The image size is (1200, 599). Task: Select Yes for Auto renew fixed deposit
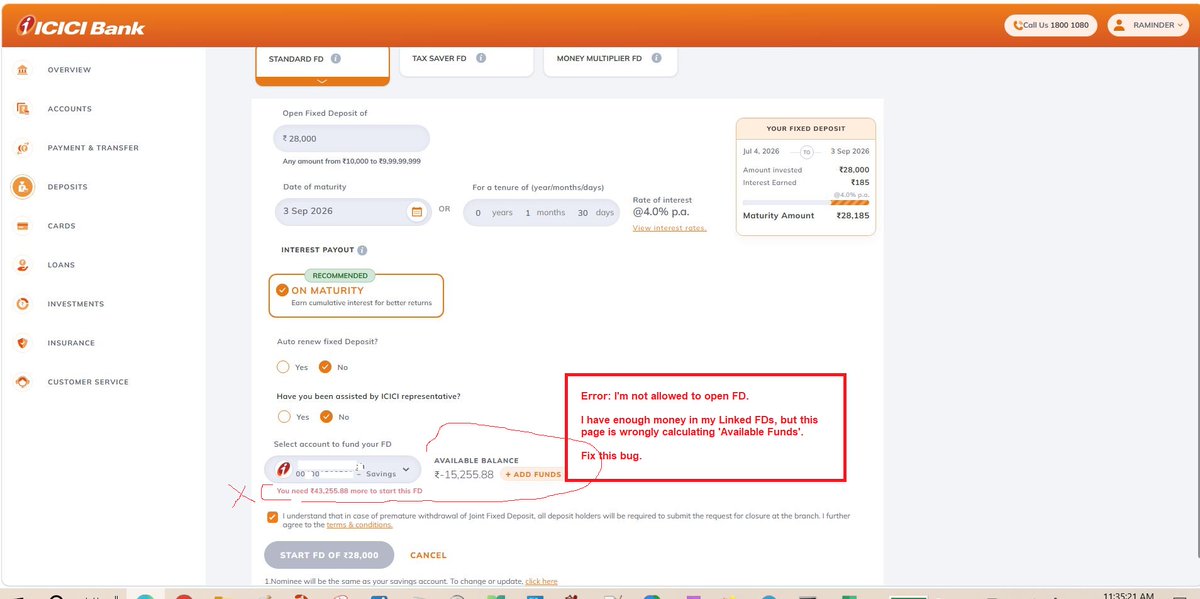pos(284,367)
